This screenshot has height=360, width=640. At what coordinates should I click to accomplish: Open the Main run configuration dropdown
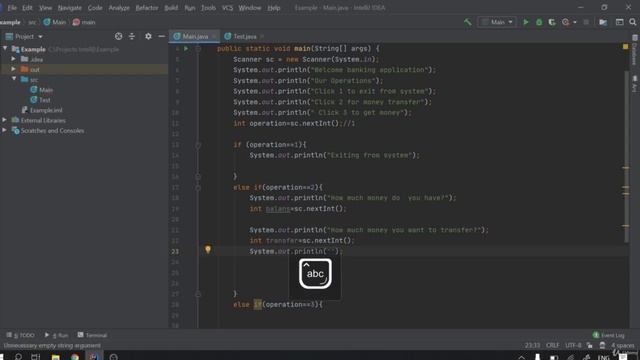point(497,22)
